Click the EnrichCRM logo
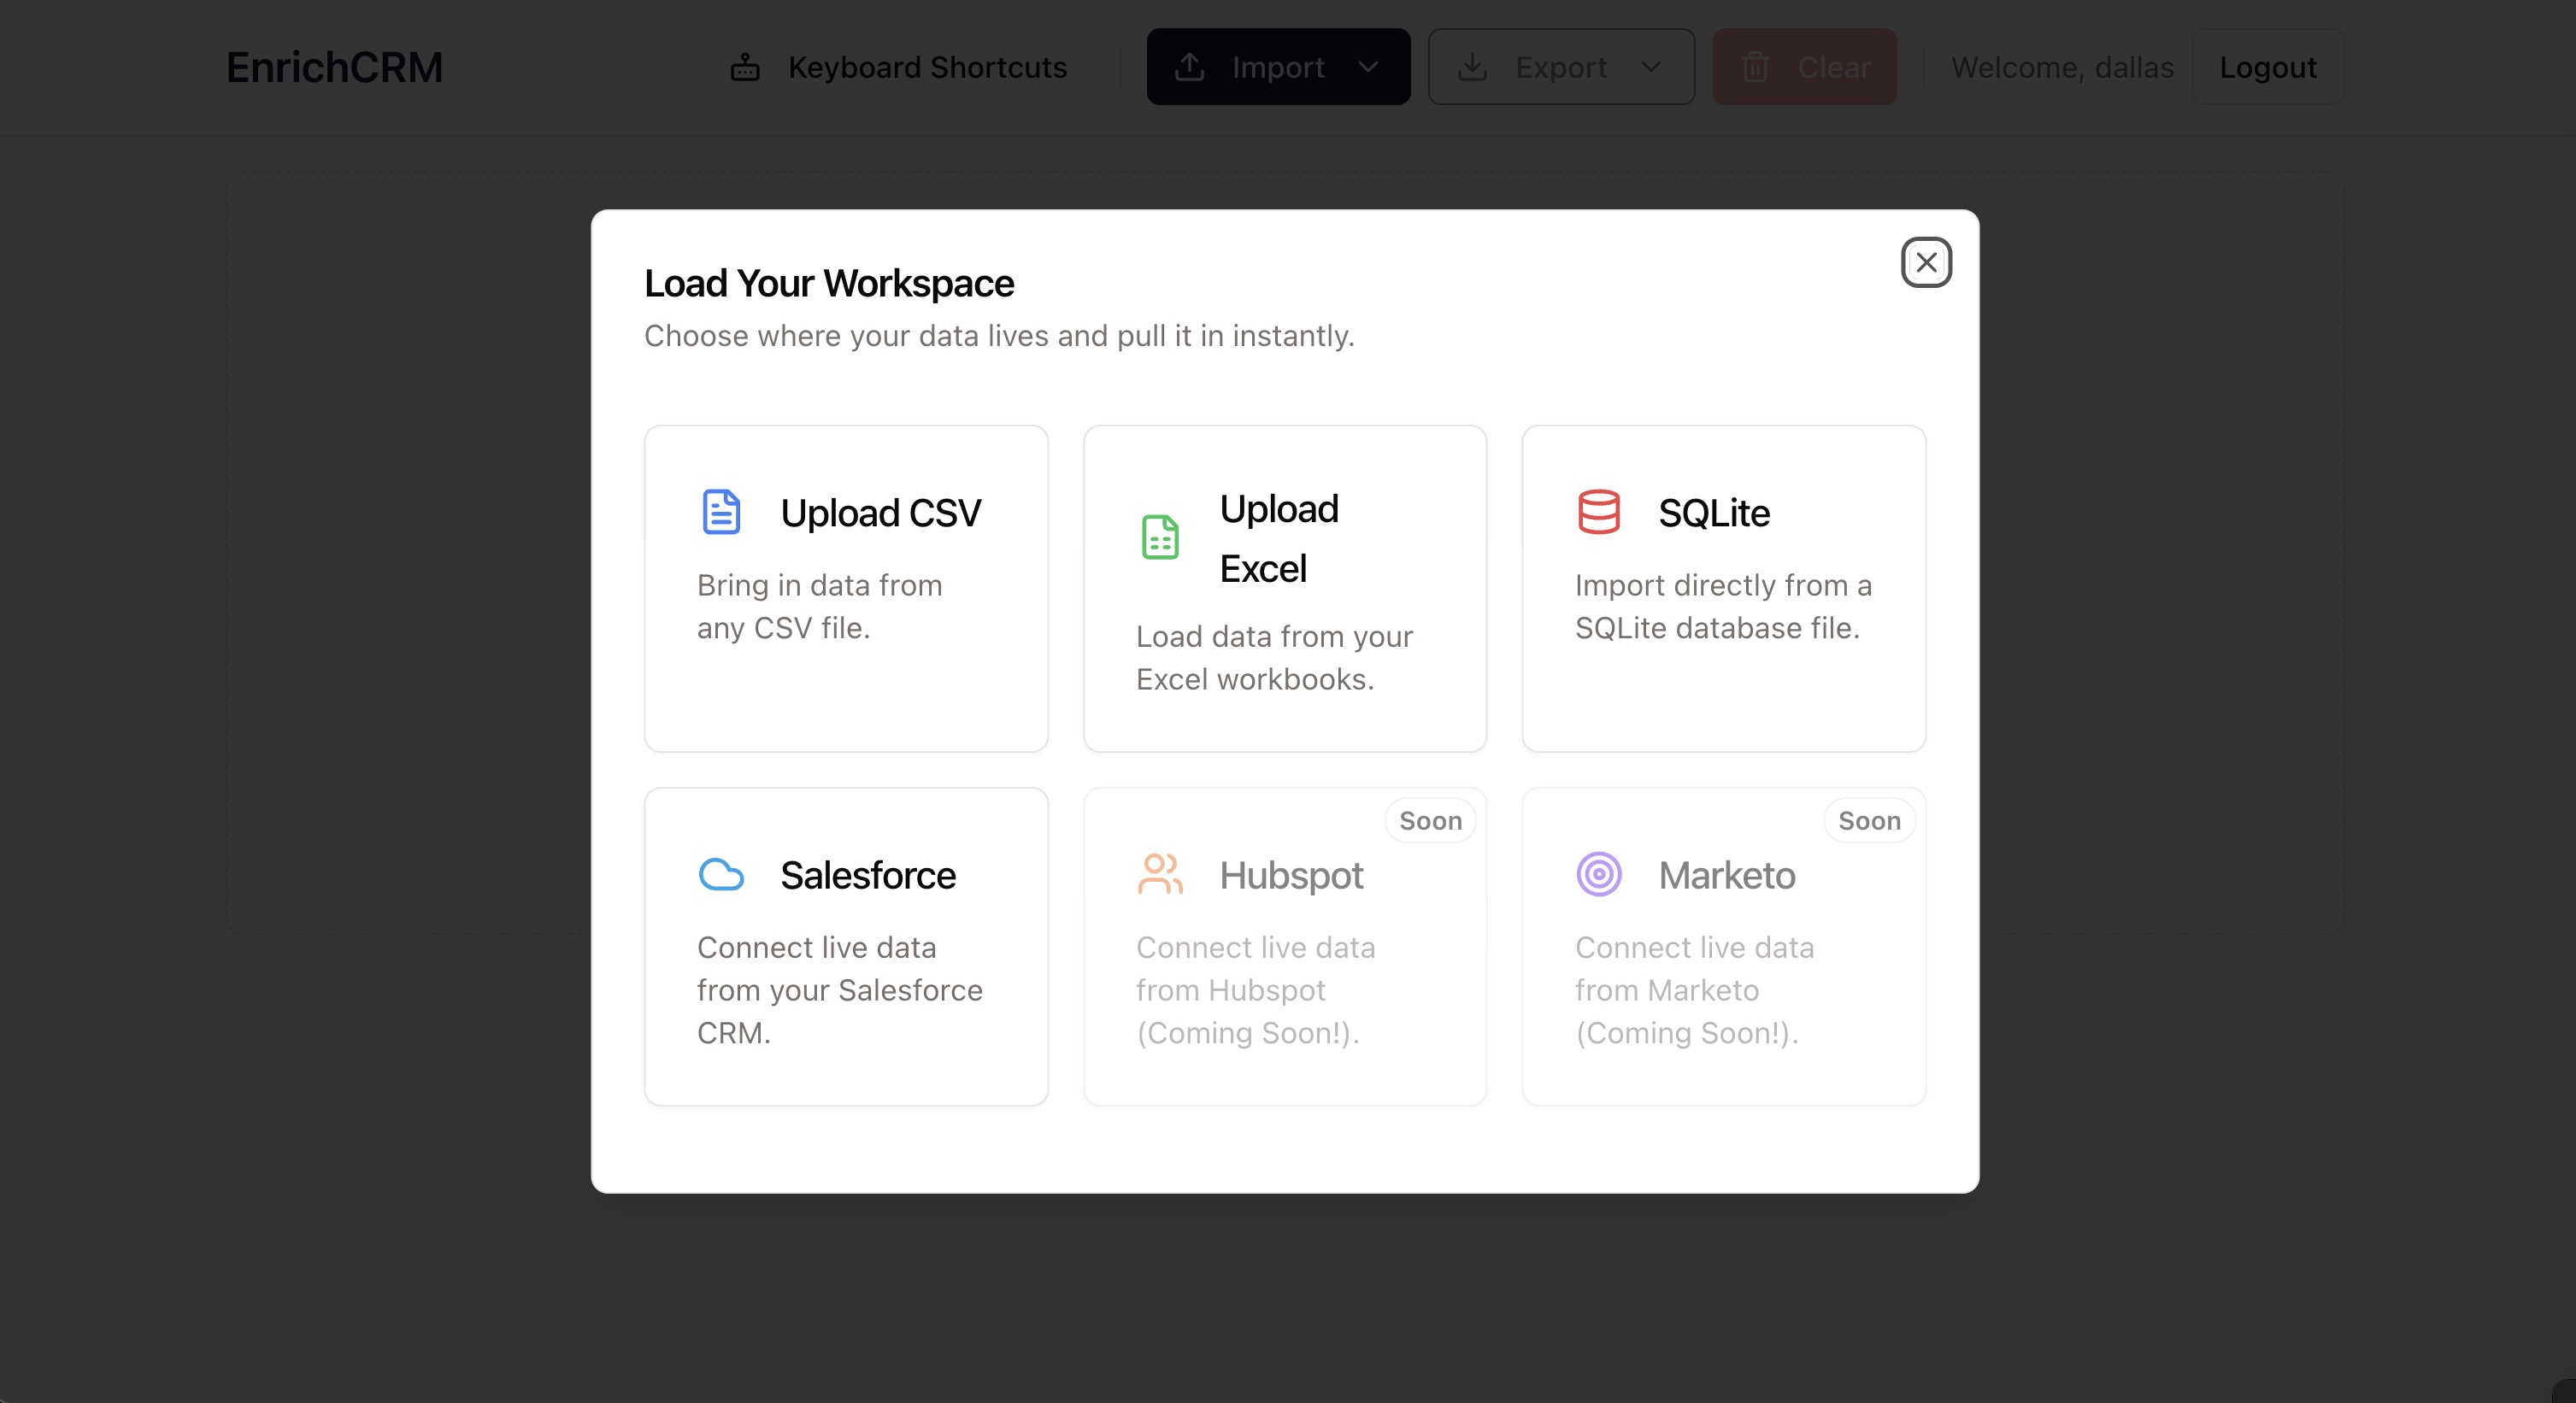Image resolution: width=2576 pixels, height=1403 pixels. (x=334, y=66)
